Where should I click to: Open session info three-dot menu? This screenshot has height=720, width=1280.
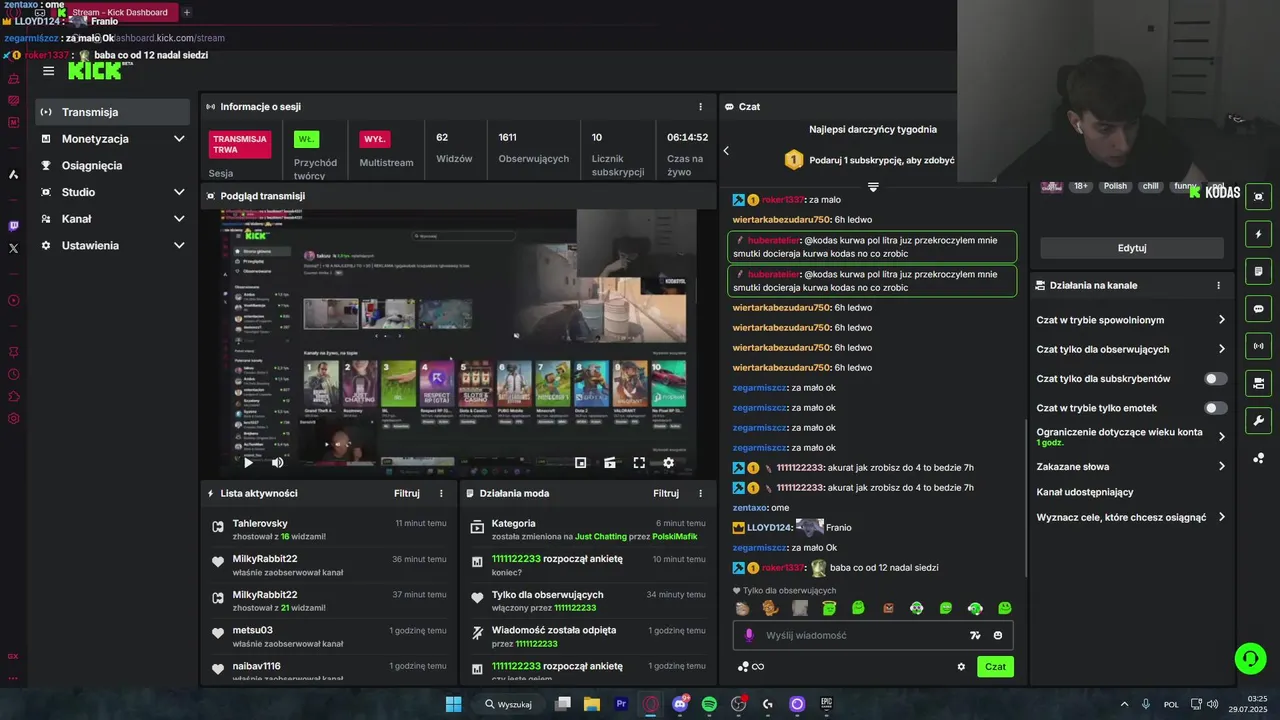pyautogui.click(x=700, y=106)
